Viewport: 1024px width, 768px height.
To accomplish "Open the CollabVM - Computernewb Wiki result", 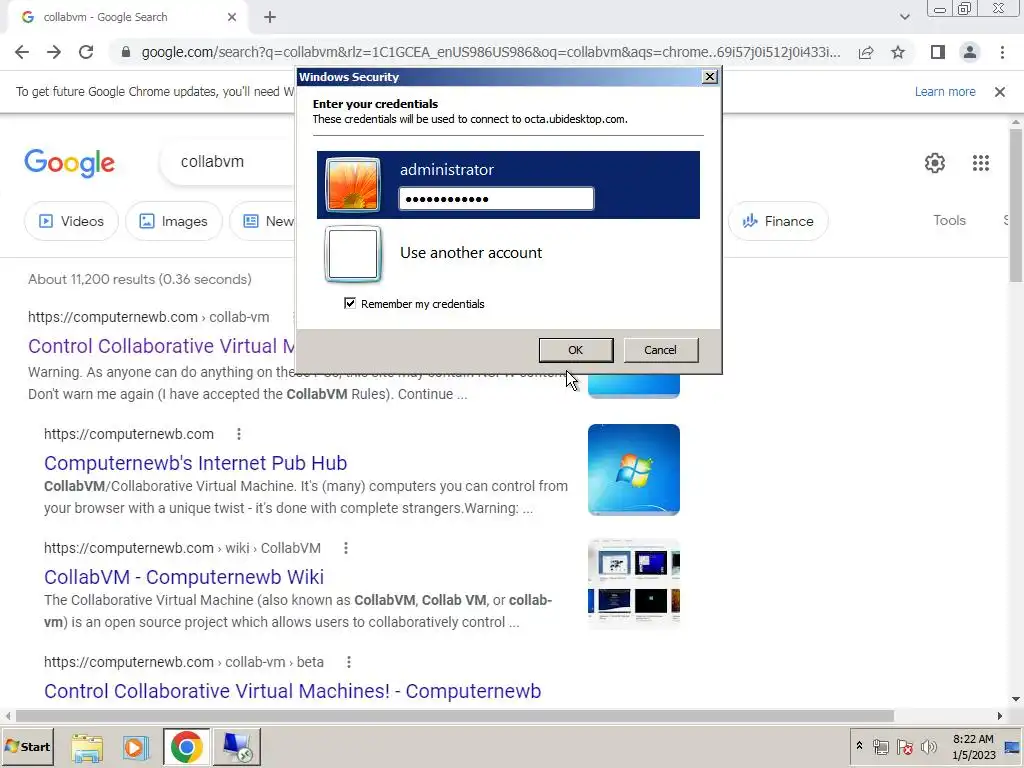I will click(x=184, y=577).
